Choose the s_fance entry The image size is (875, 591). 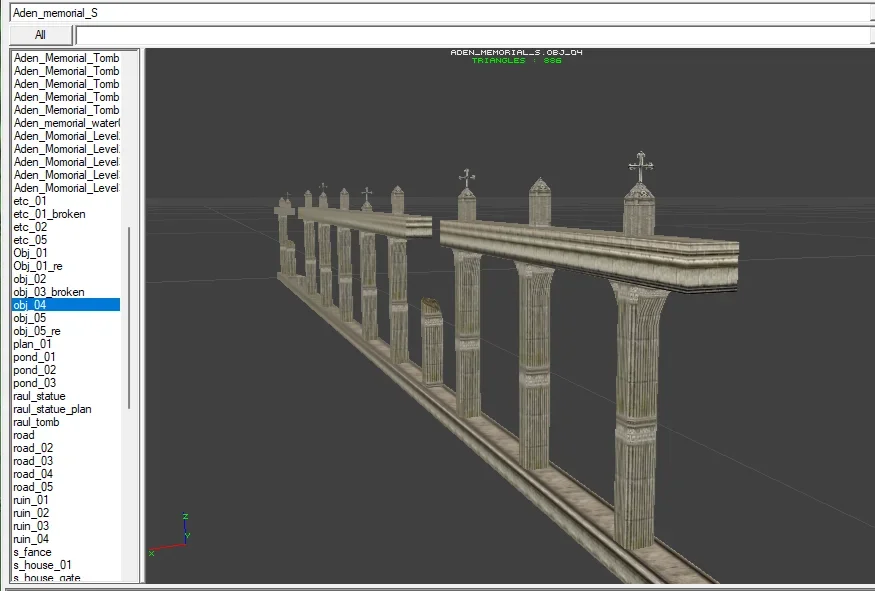pos(66,552)
